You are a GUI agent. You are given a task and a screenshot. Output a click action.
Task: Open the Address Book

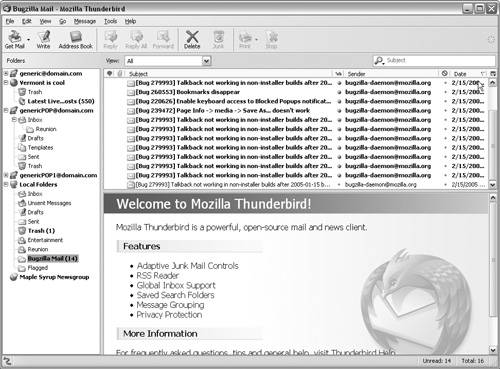[75, 39]
